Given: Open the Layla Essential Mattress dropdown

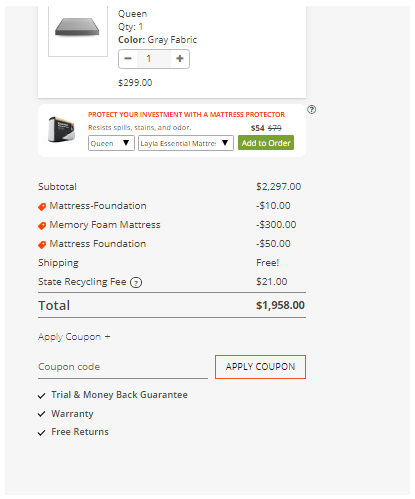Looking at the screenshot, I should (x=186, y=143).
